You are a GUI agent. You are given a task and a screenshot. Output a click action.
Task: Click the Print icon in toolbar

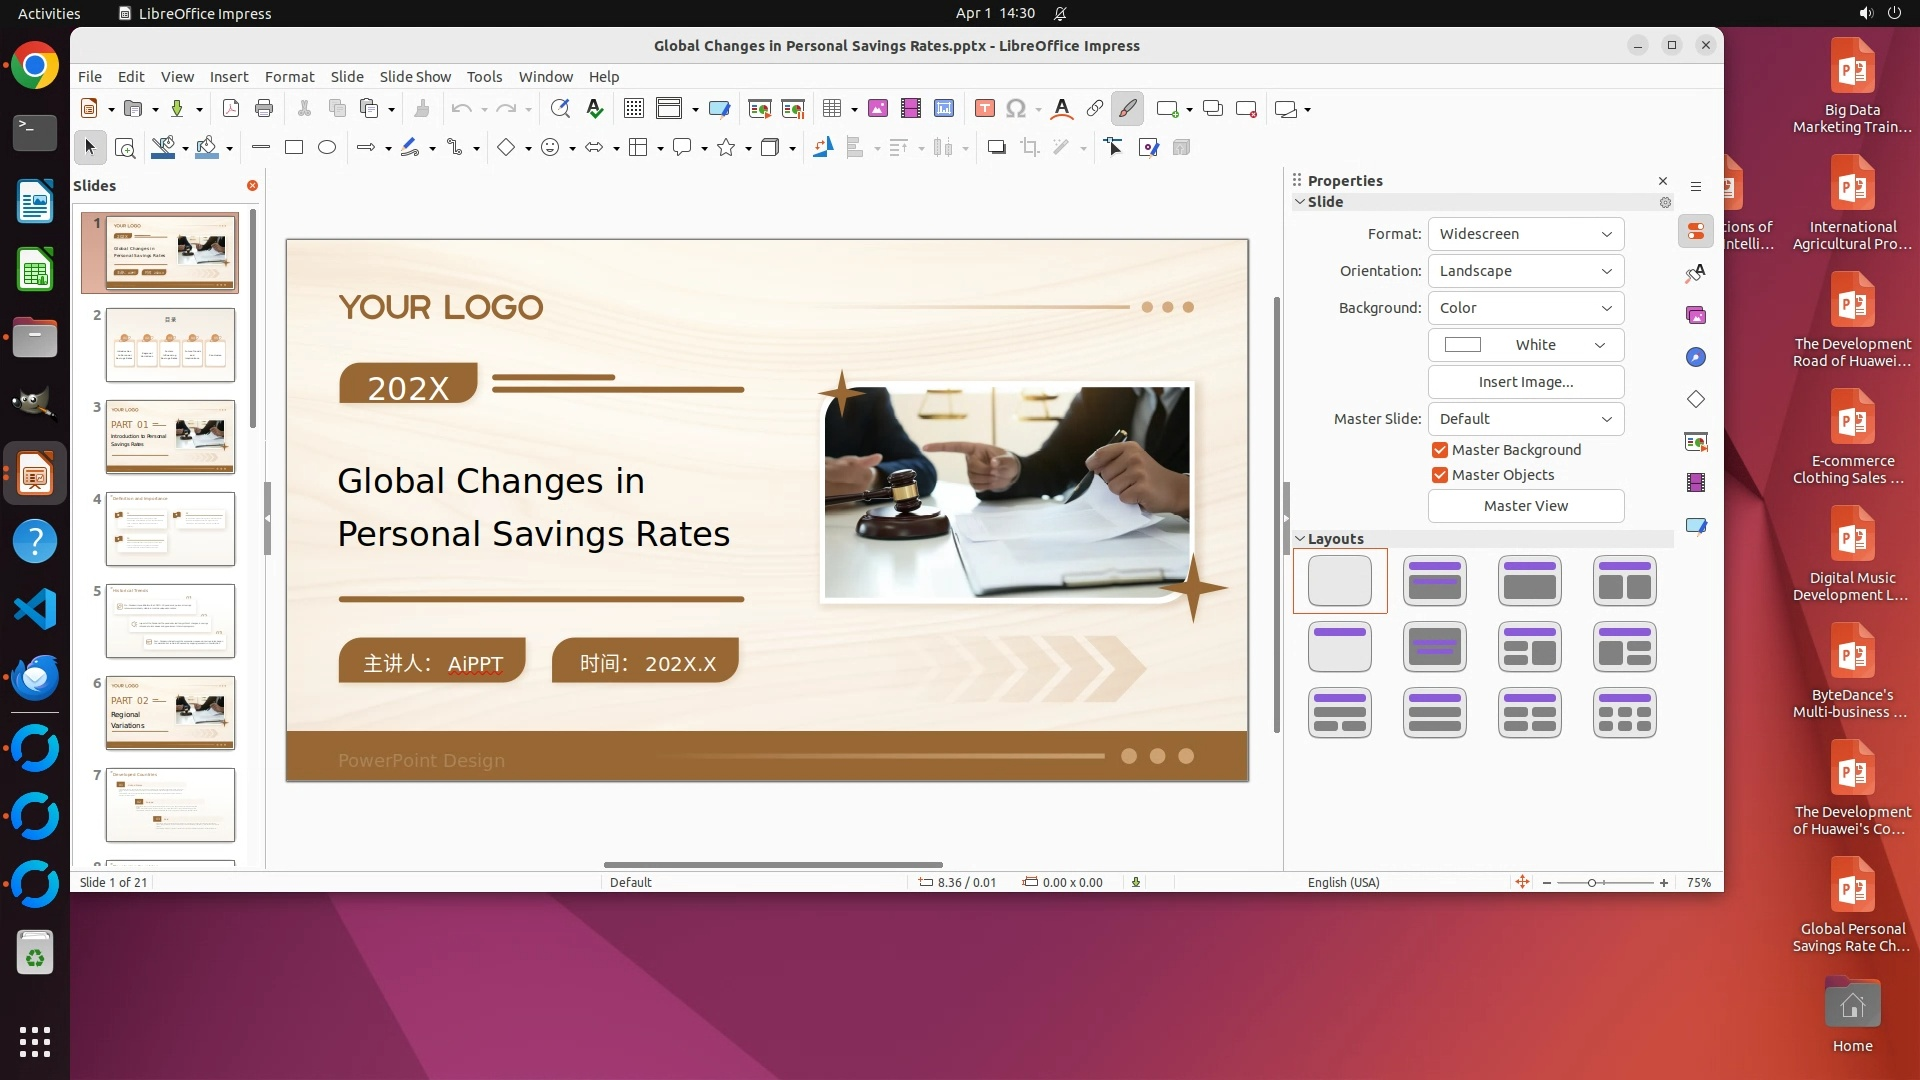(x=264, y=109)
